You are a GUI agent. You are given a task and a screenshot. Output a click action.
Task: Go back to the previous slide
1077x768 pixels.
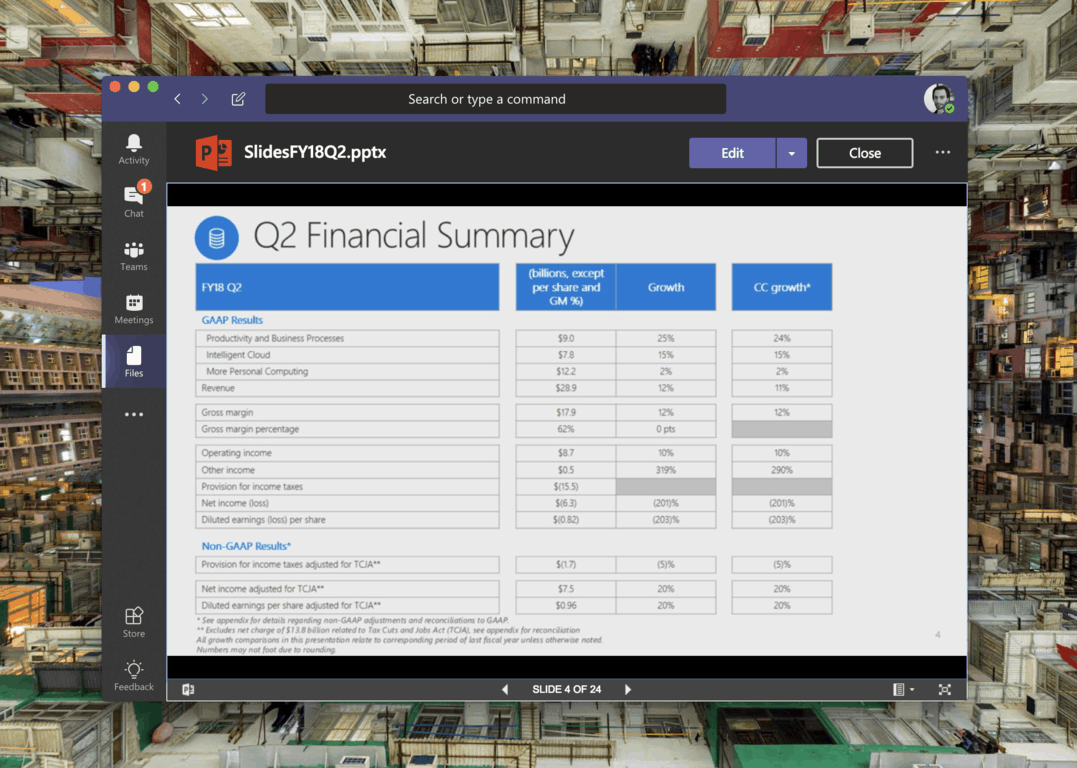pos(505,689)
